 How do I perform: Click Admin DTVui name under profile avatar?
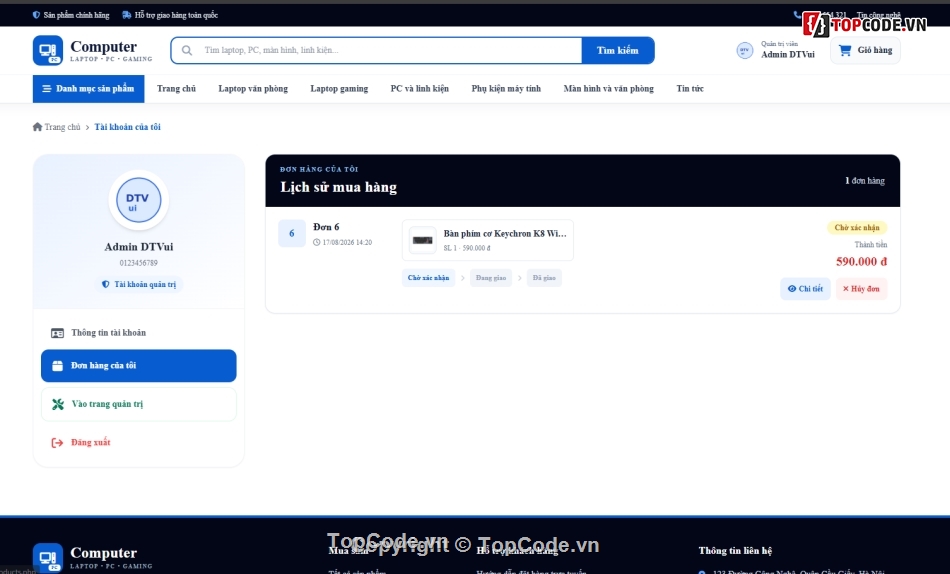(139, 247)
